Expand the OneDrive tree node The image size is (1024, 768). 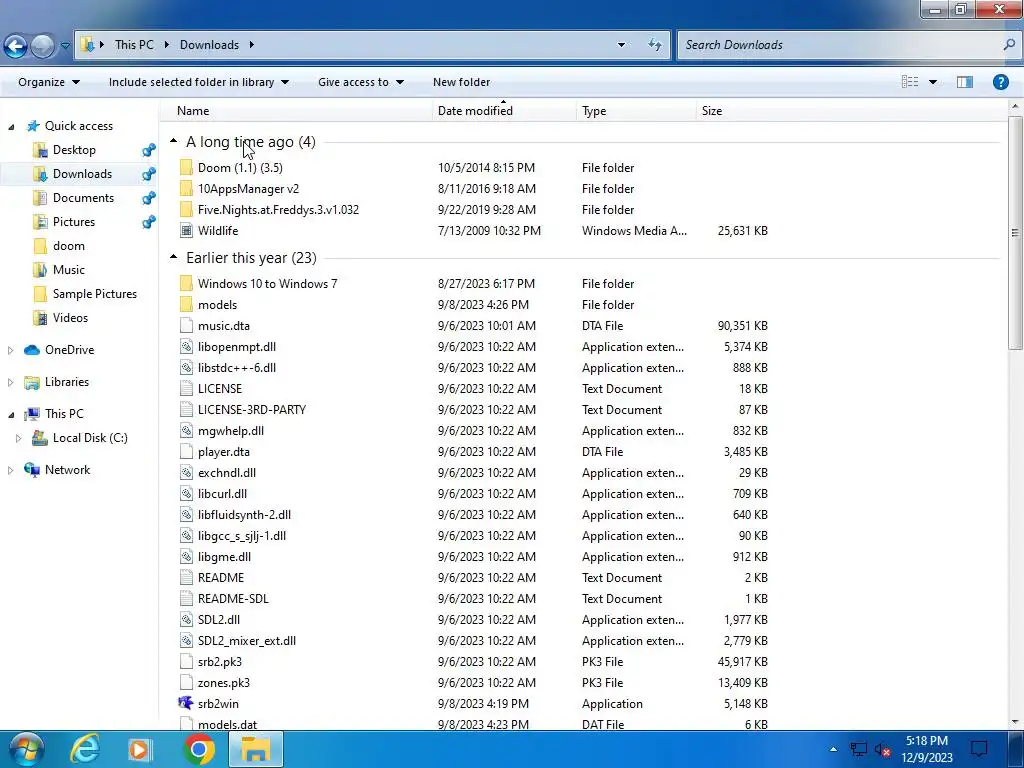[x=10, y=350]
